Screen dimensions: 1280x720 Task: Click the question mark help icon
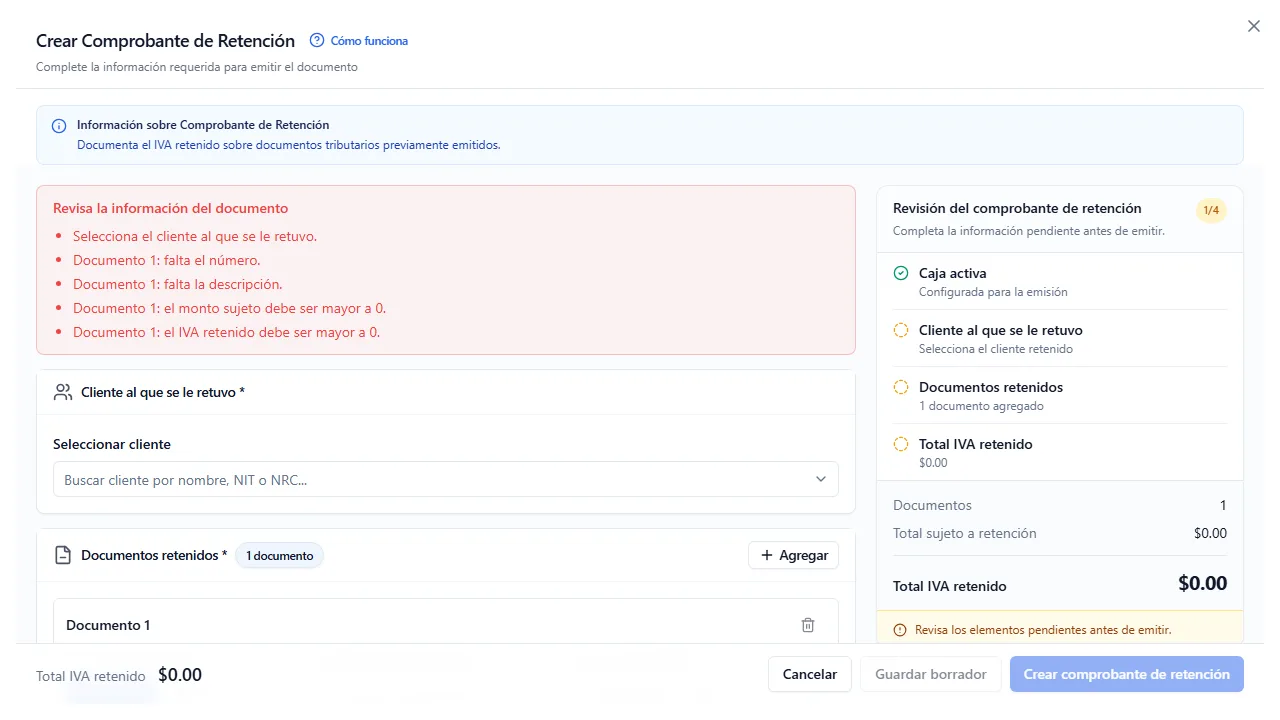tap(317, 41)
